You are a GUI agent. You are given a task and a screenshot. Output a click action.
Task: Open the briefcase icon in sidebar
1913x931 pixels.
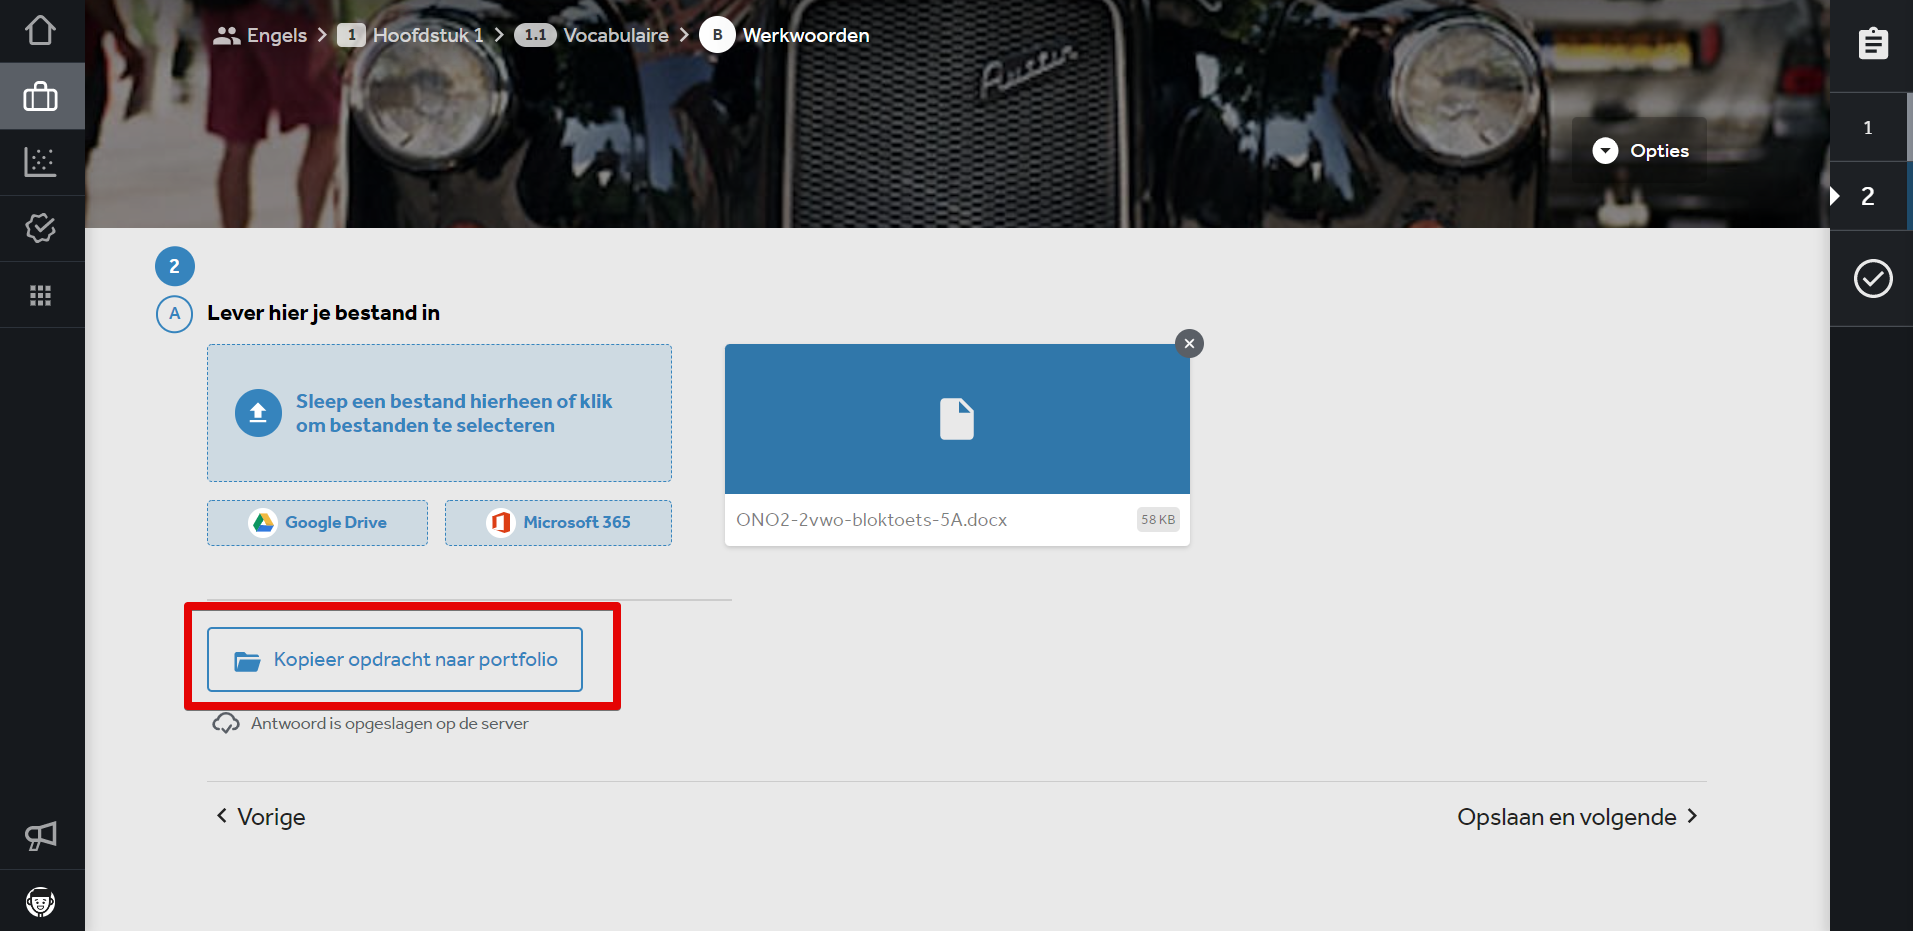tap(40, 96)
